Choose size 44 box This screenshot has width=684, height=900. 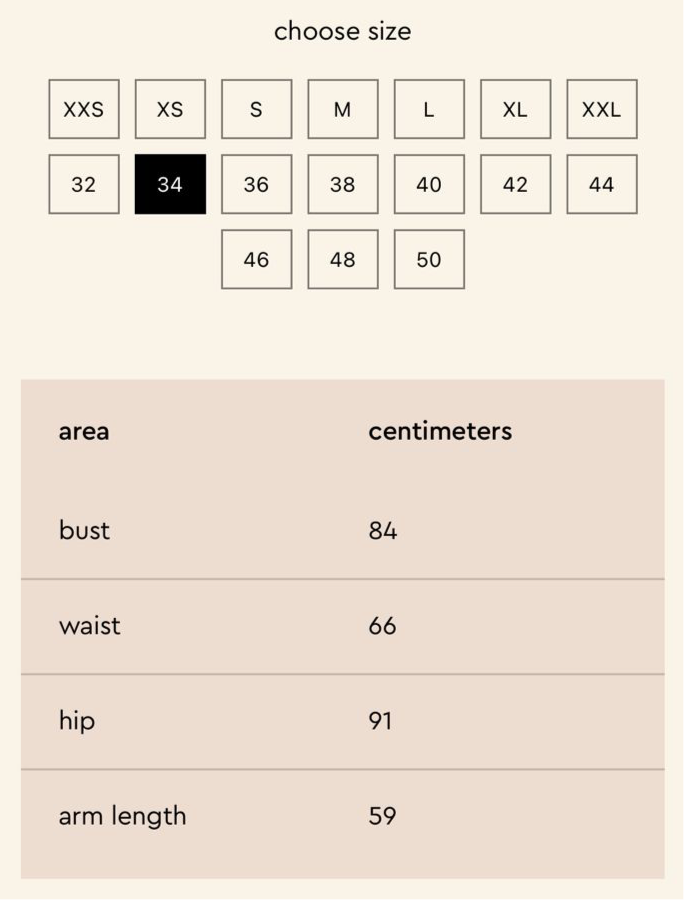(601, 184)
